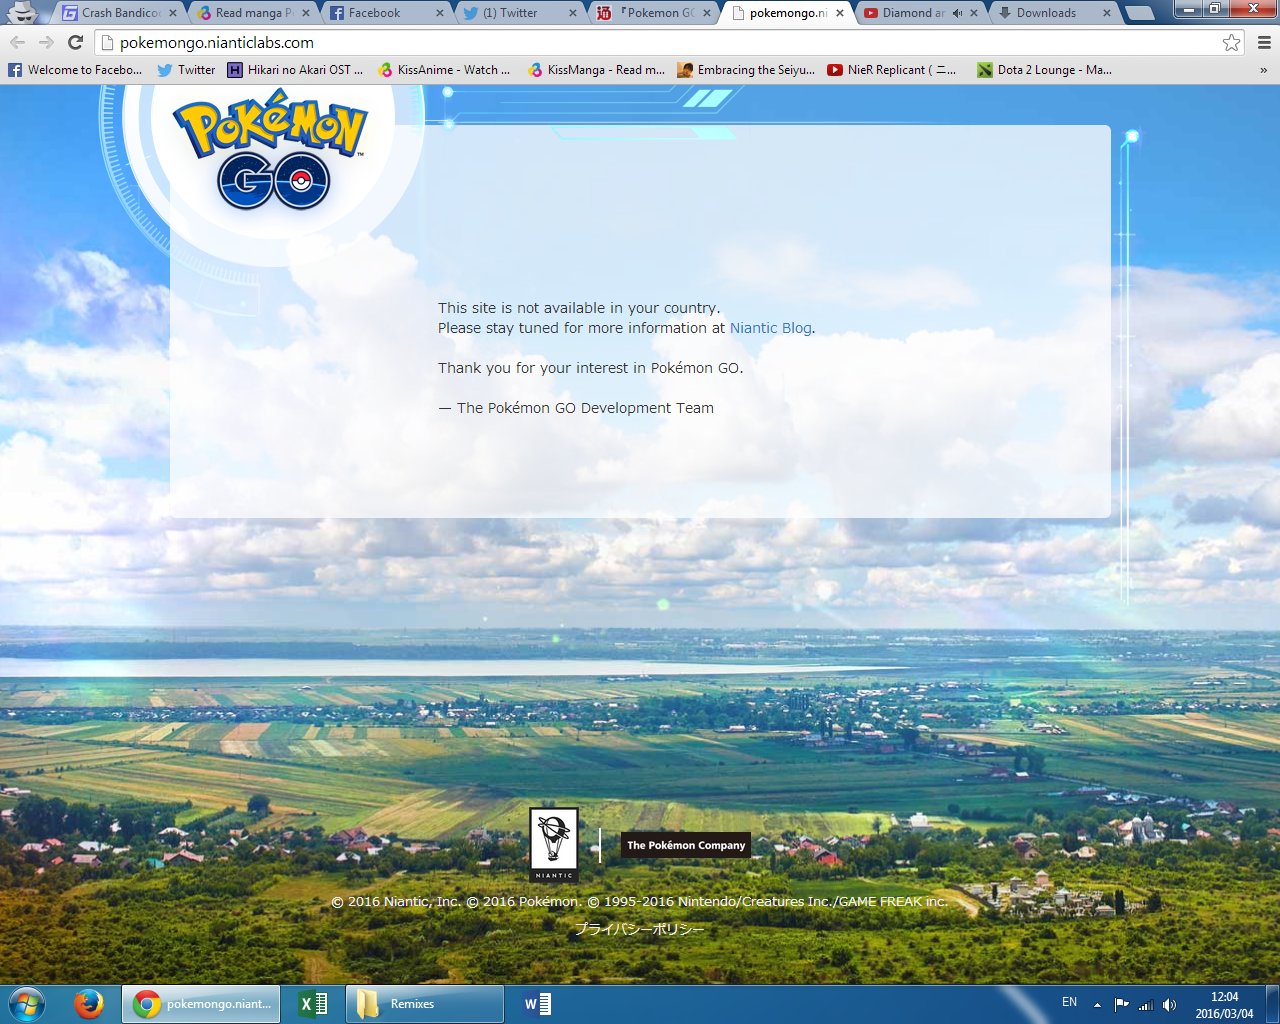This screenshot has height=1024, width=1280.
Task: Open the volume speaker icon
Action: 1170,1005
